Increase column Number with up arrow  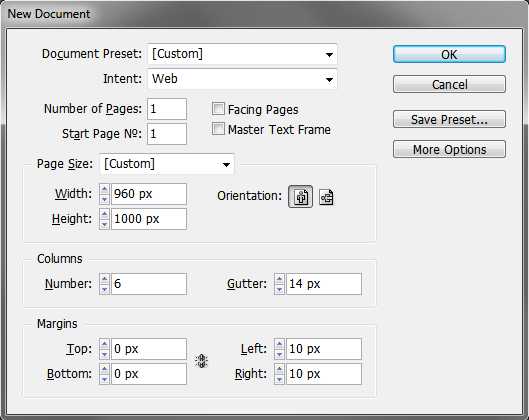[105, 279]
